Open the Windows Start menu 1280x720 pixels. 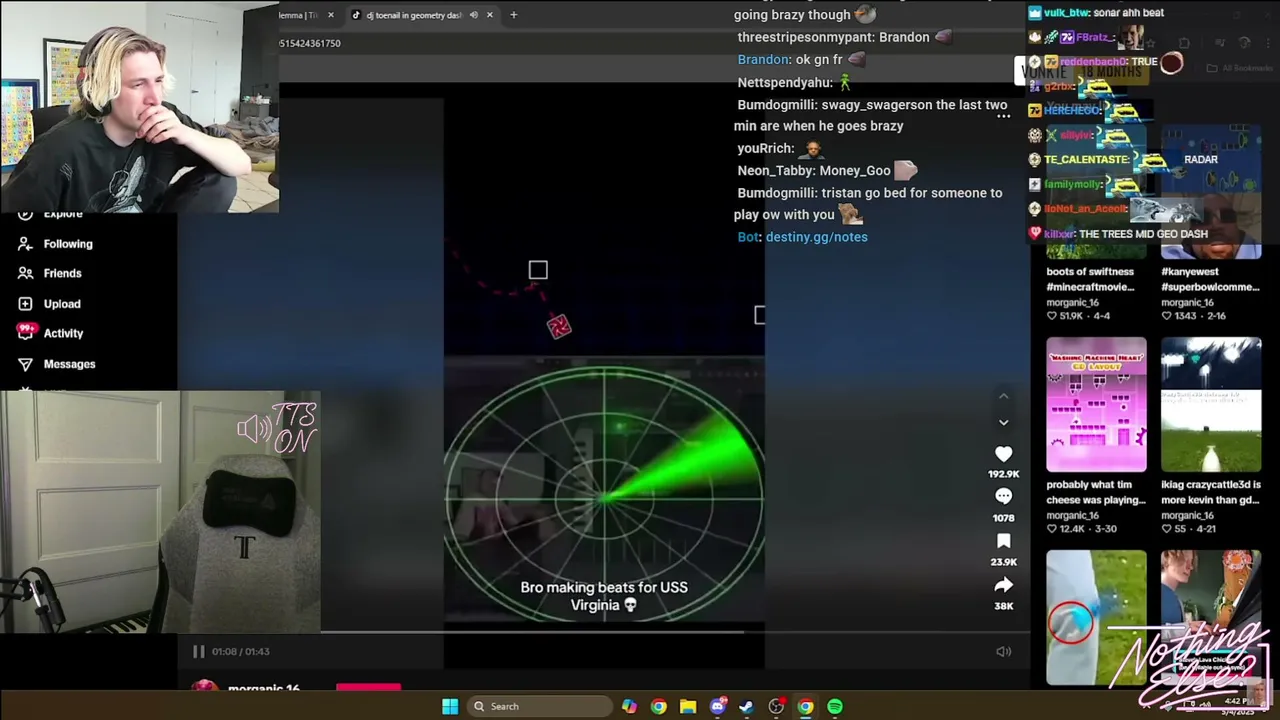pyautogui.click(x=450, y=707)
